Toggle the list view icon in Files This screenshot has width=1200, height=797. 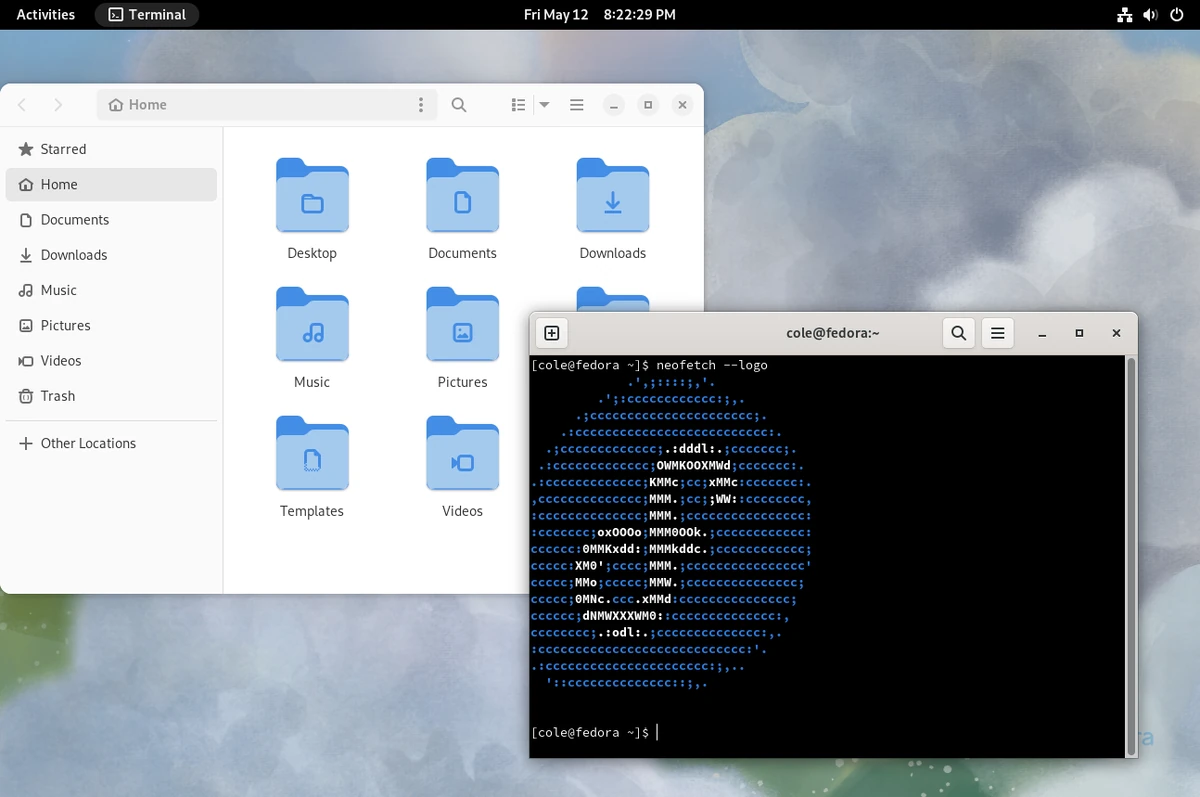click(518, 105)
